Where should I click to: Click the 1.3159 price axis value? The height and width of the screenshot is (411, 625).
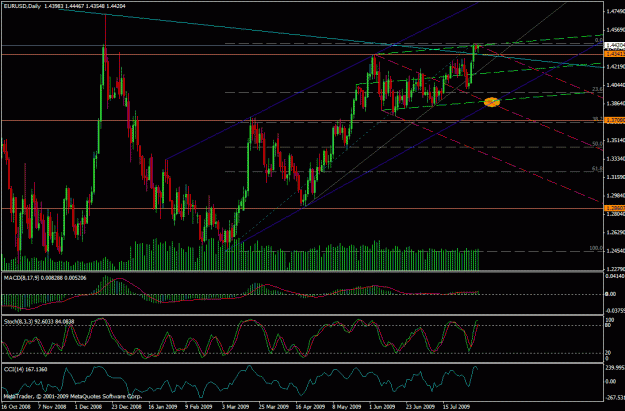tap(615, 177)
